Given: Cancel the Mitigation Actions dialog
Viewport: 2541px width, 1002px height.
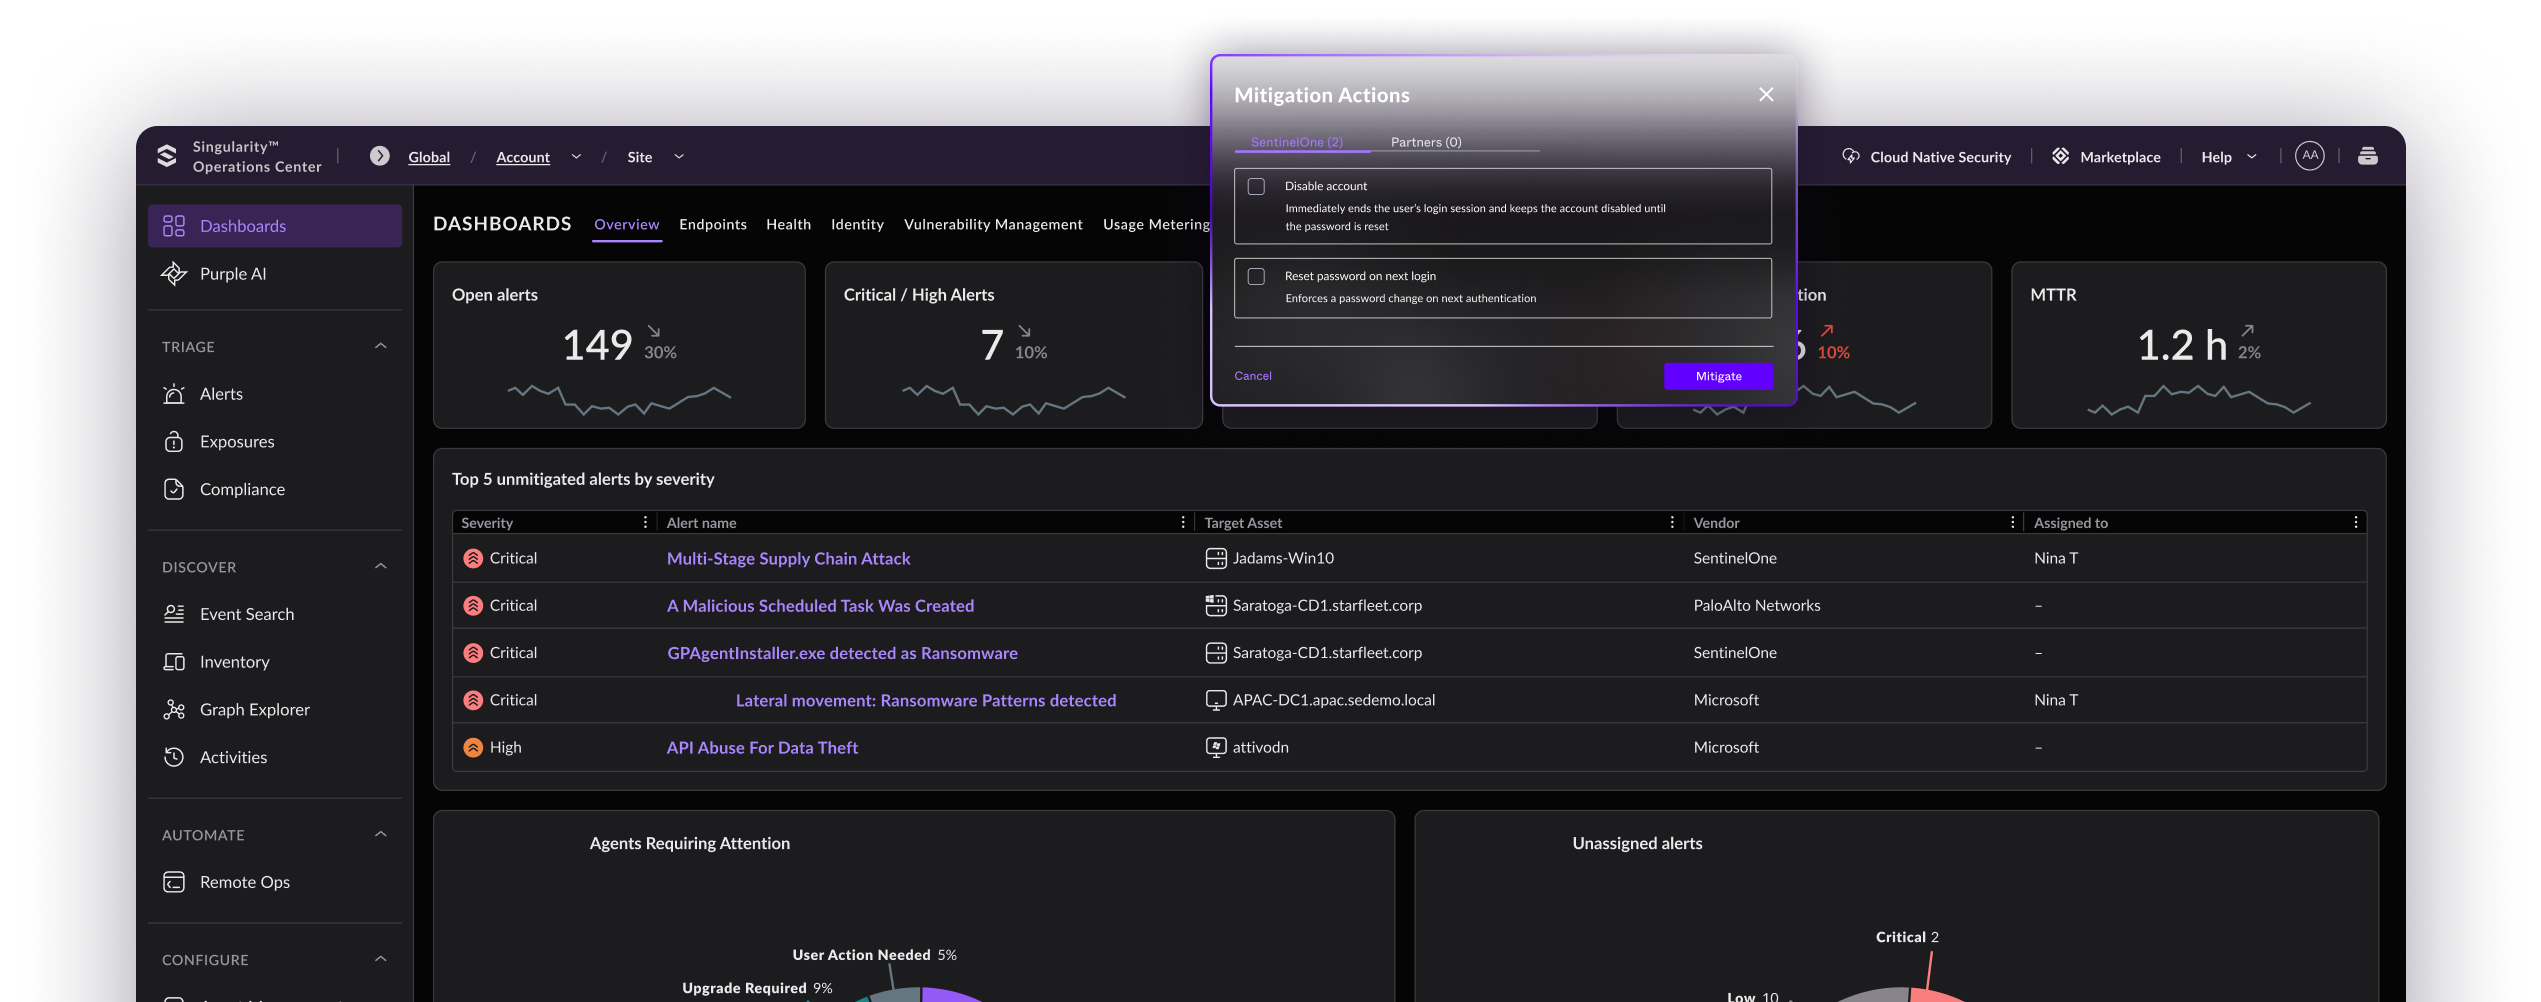Looking at the screenshot, I should (1253, 376).
